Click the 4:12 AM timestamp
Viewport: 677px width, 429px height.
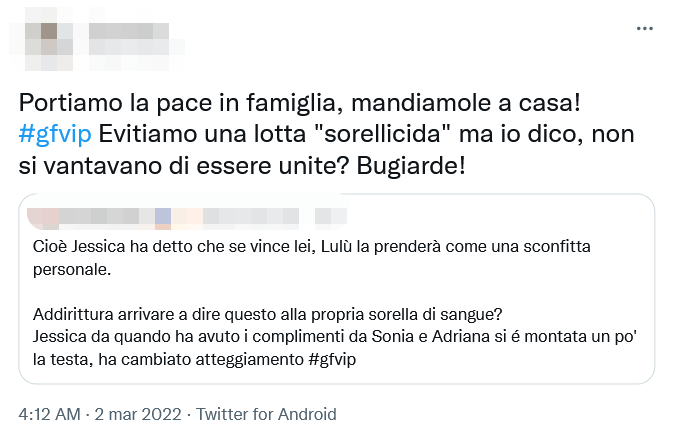pos(51,414)
